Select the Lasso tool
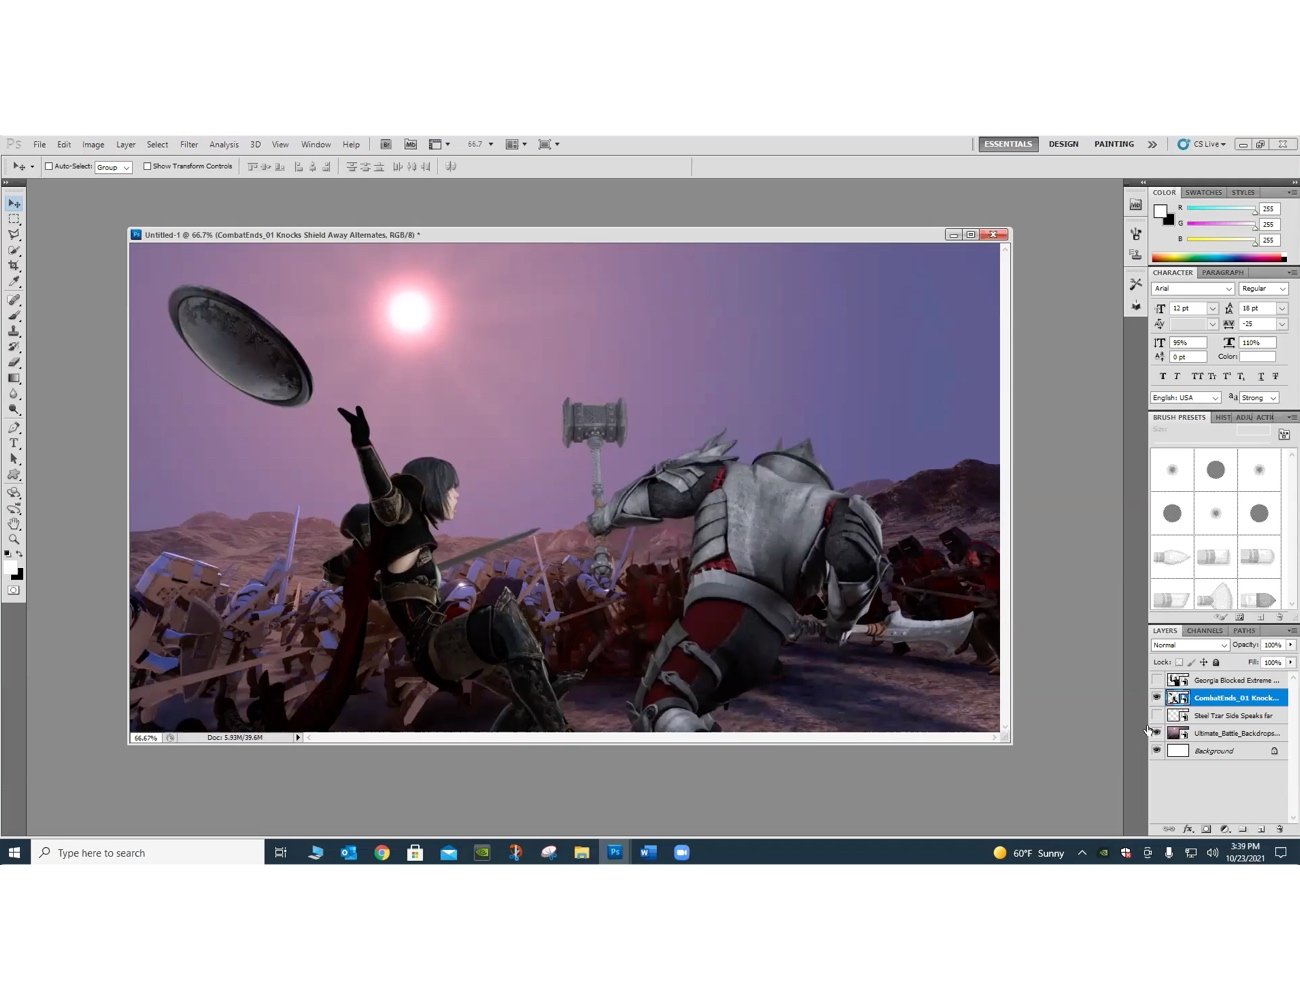 tap(14, 235)
